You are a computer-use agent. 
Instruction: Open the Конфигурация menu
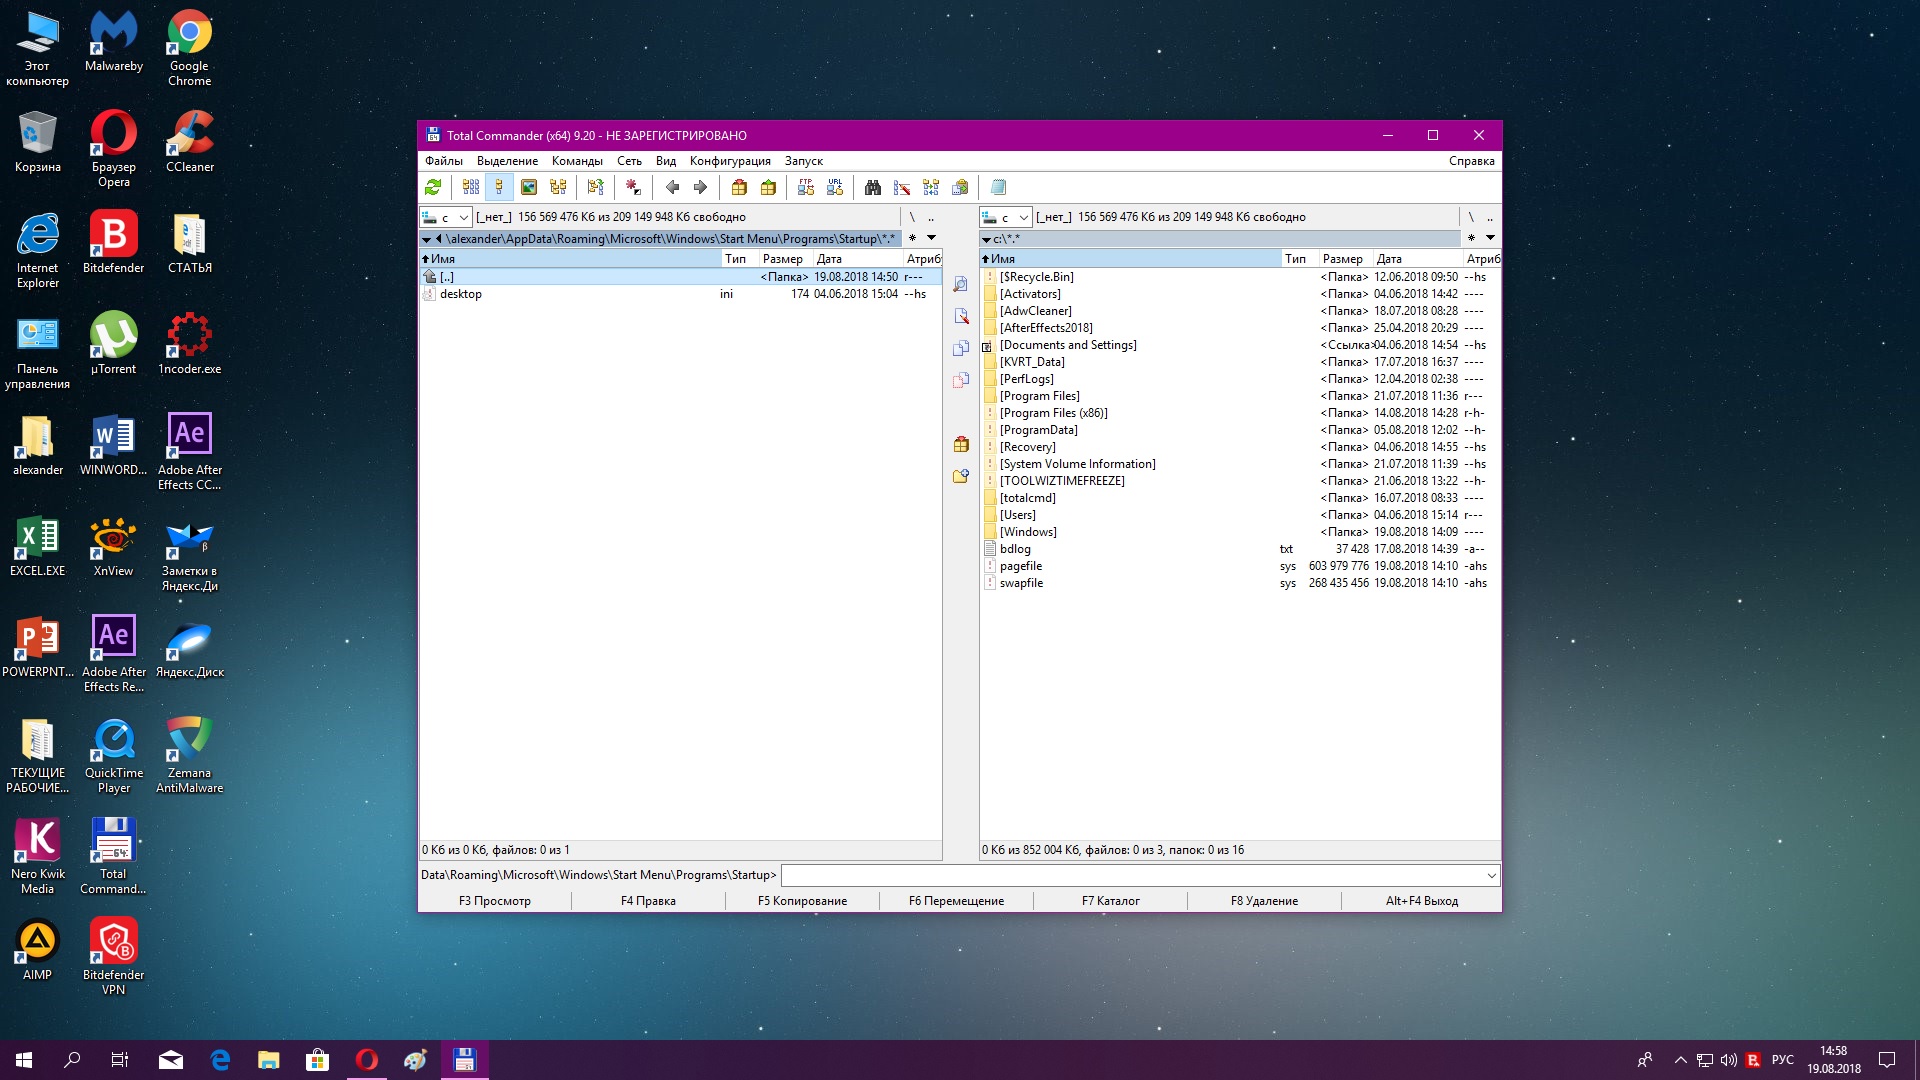tap(730, 161)
